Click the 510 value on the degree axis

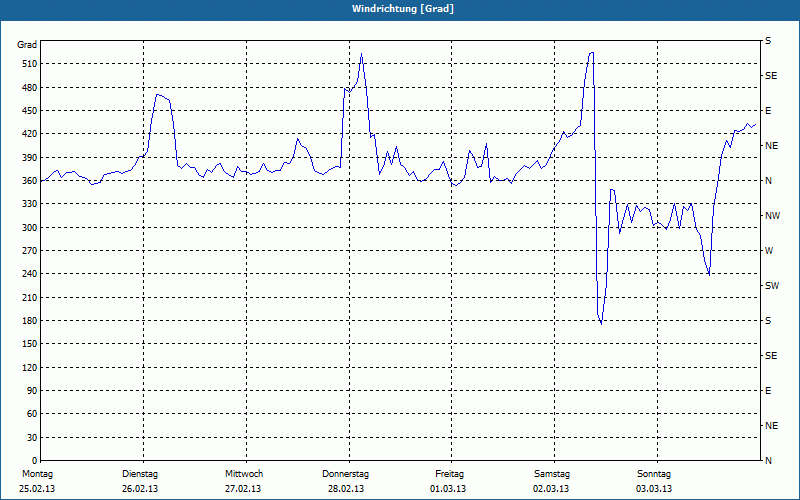(30, 64)
